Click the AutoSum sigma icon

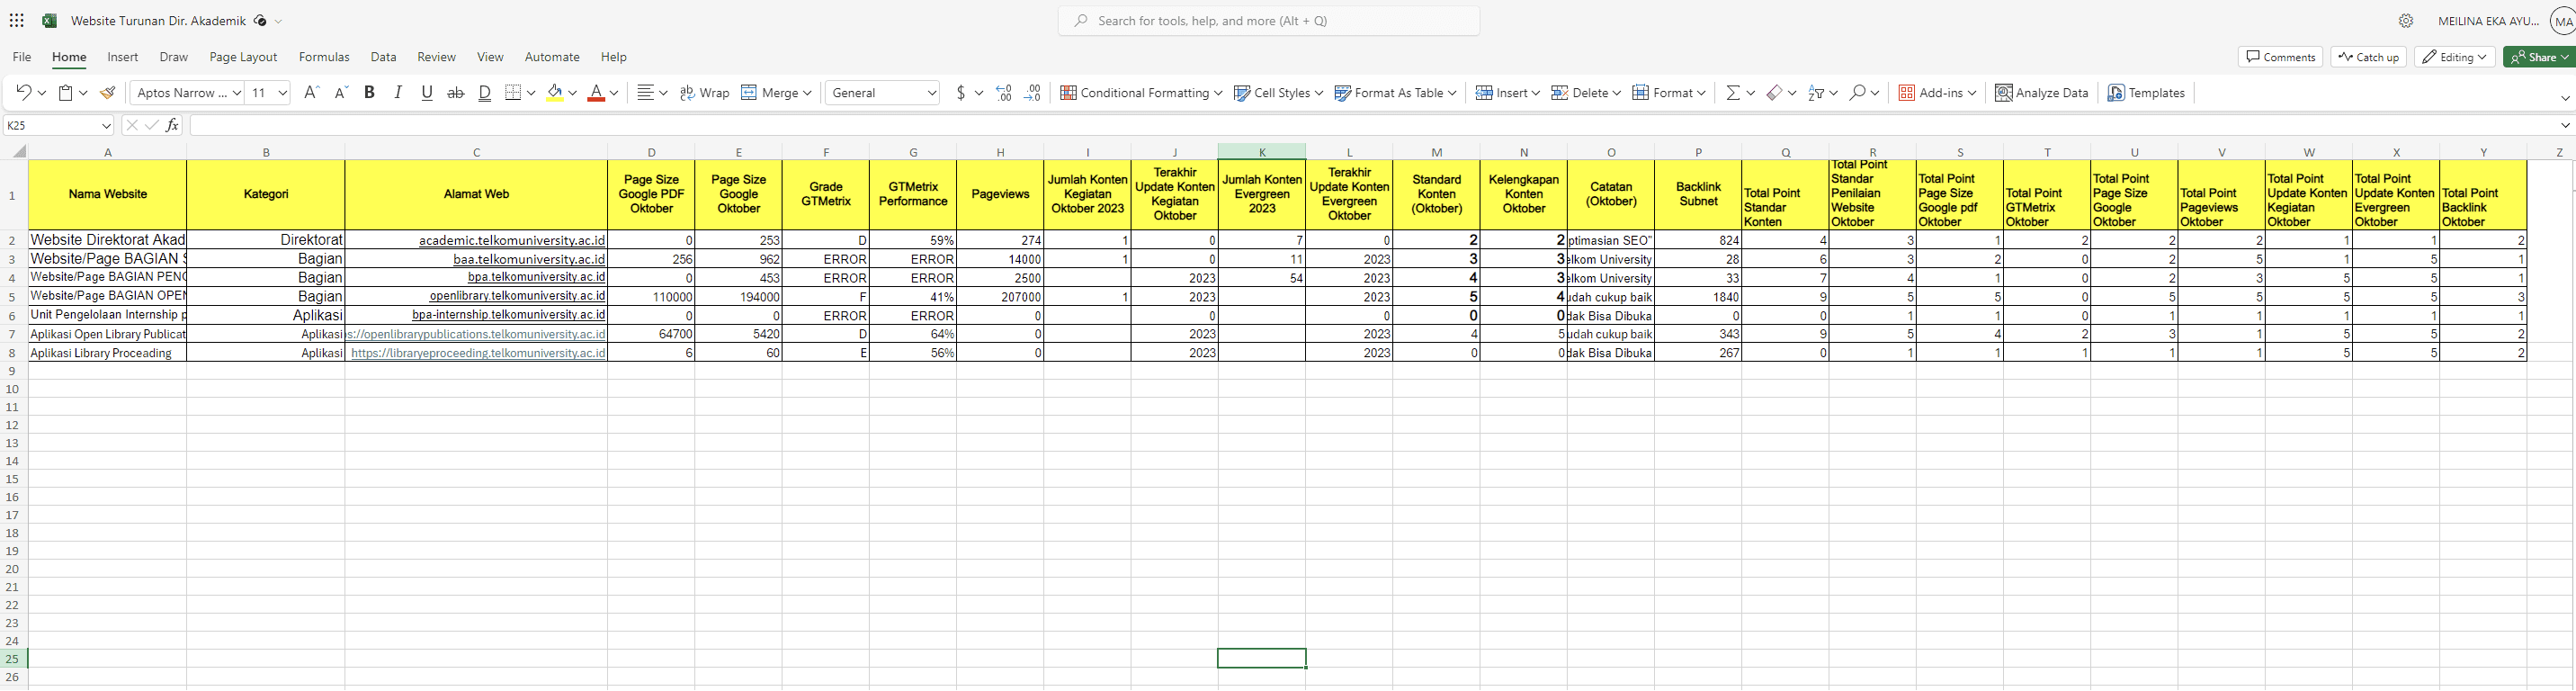[1733, 93]
